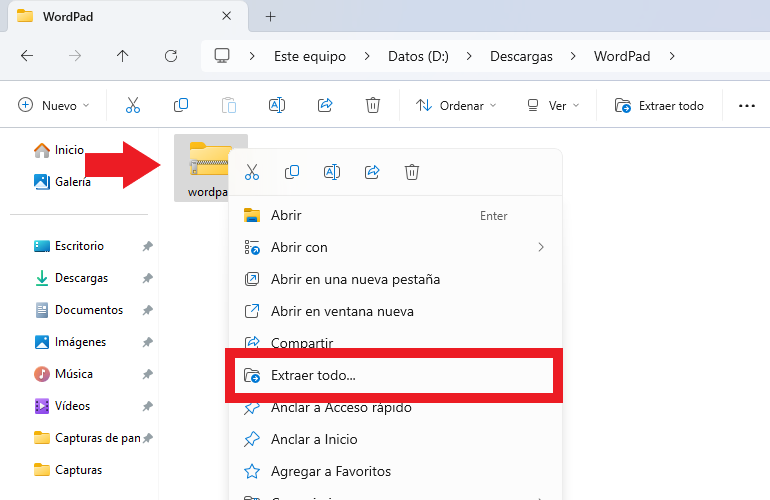Expand chevron after Este equipo
The width and height of the screenshot is (770, 500).
tap(367, 56)
